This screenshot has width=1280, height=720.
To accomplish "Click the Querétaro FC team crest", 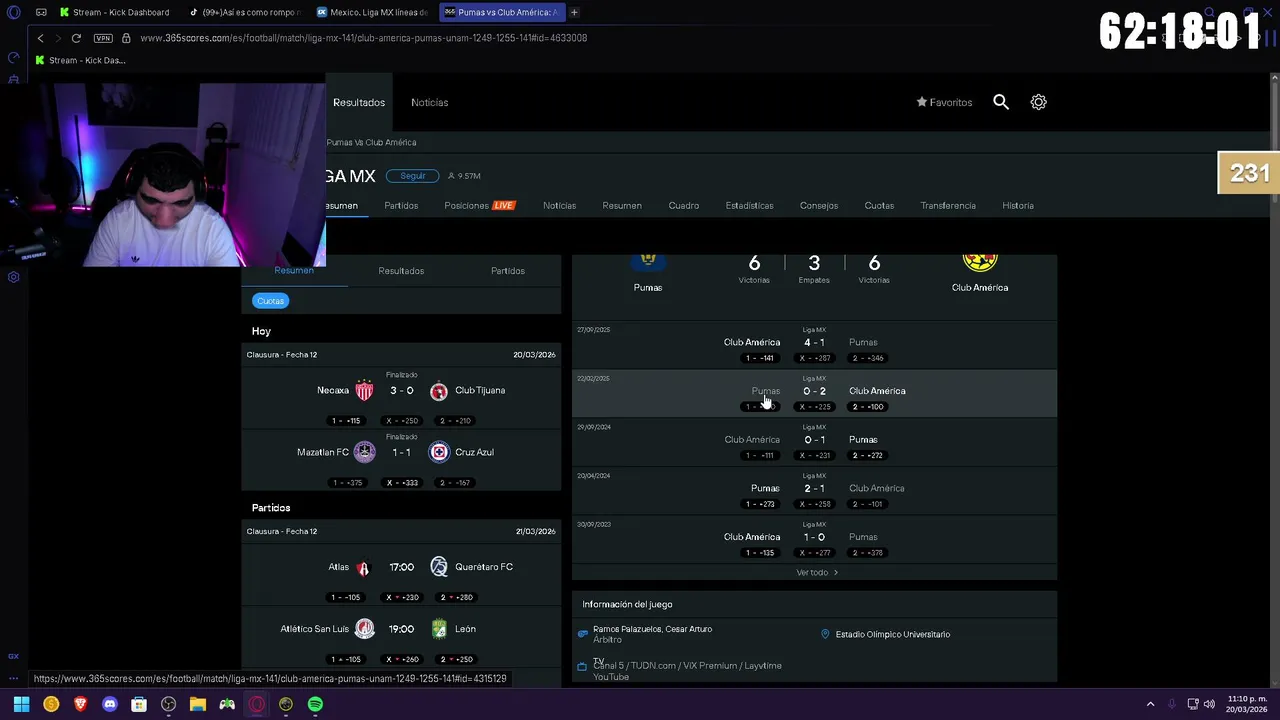I will pyautogui.click(x=439, y=567).
